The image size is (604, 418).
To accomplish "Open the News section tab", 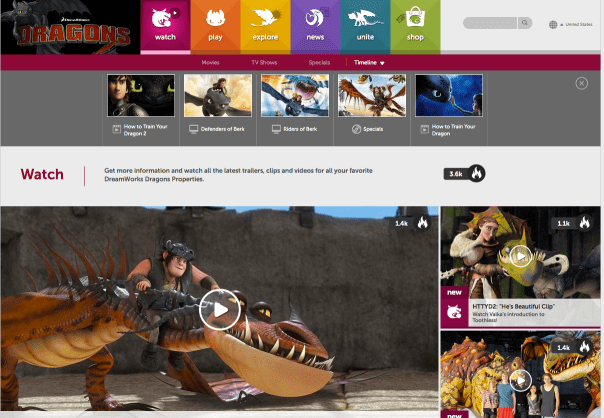I will tap(315, 26).
